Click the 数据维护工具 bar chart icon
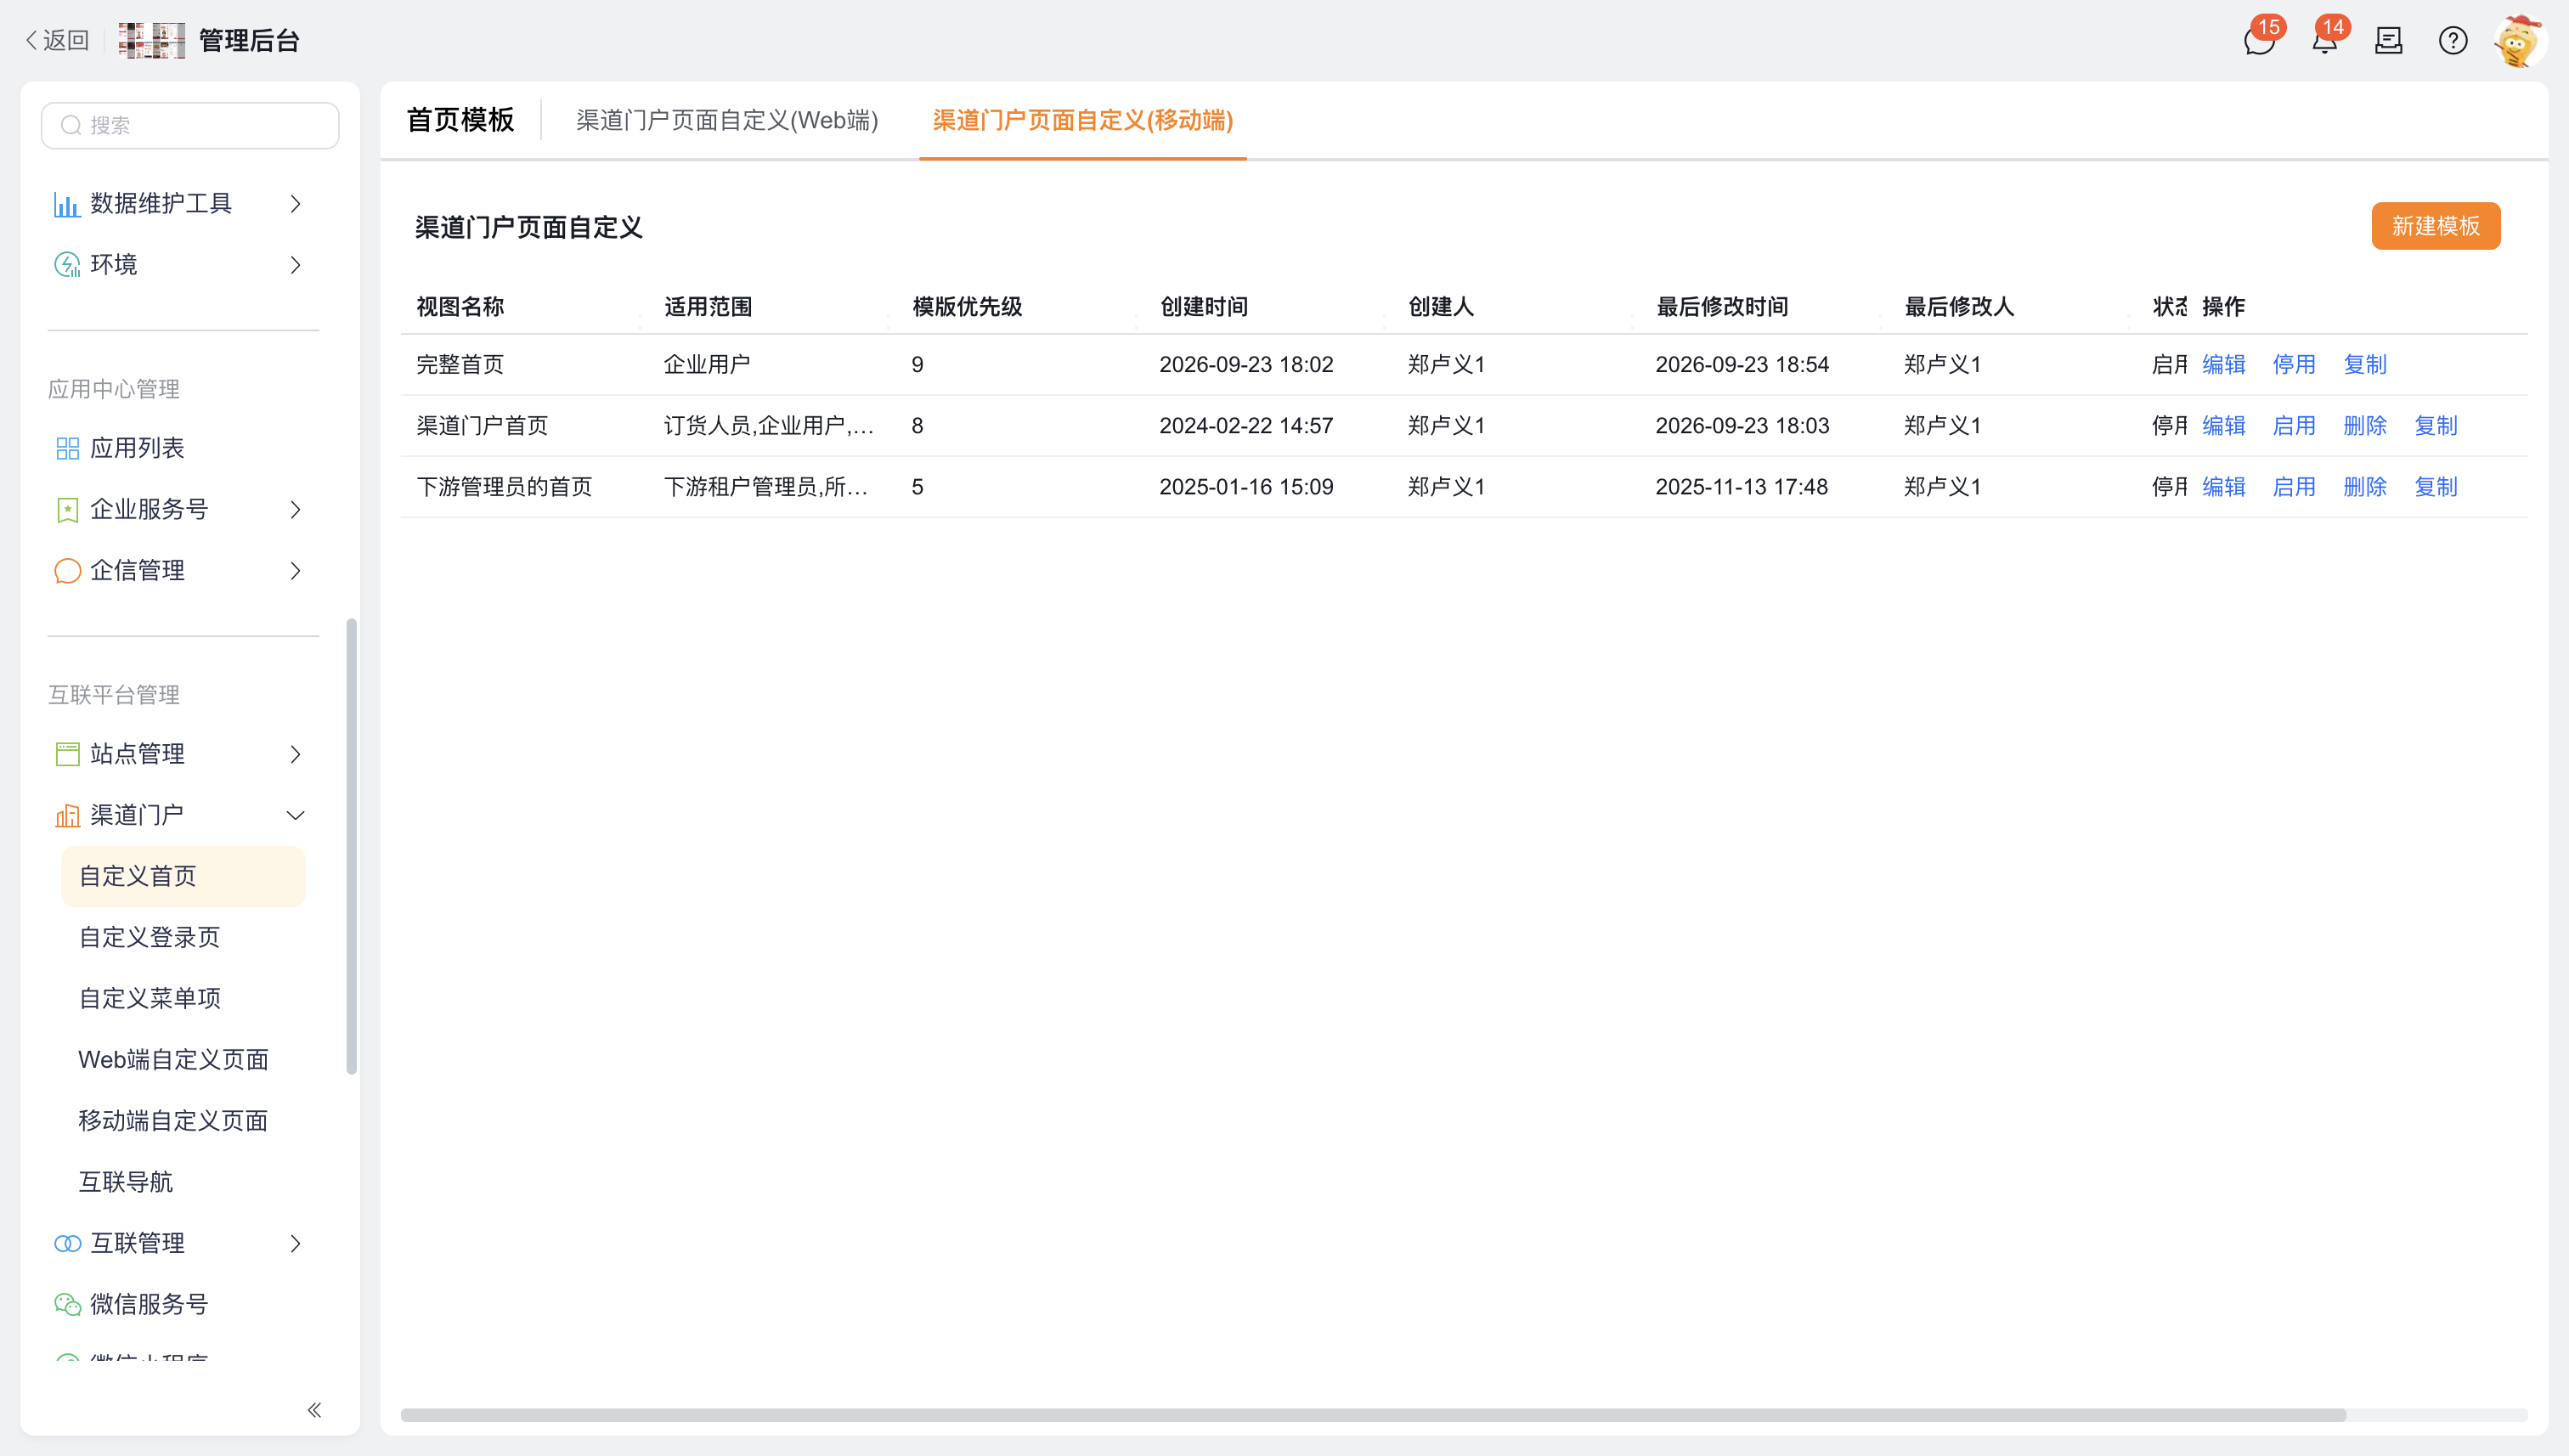This screenshot has width=2569, height=1456. (66, 204)
